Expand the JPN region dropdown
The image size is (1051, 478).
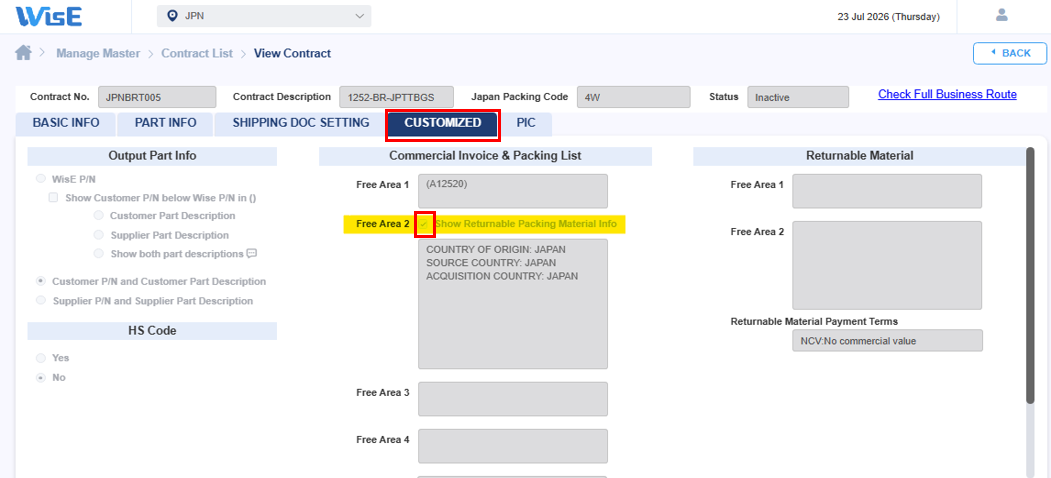263,16
